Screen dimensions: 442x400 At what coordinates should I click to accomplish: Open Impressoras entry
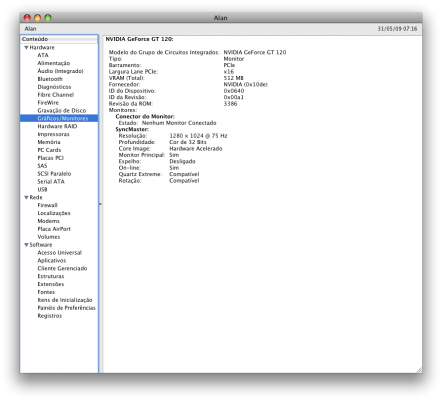point(53,134)
